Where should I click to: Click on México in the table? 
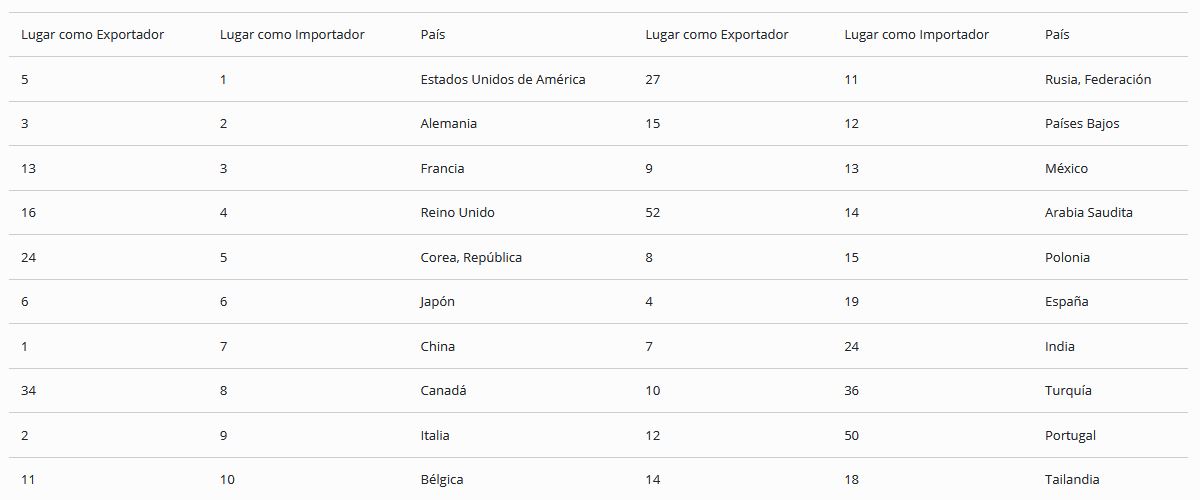coord(1066,168)
